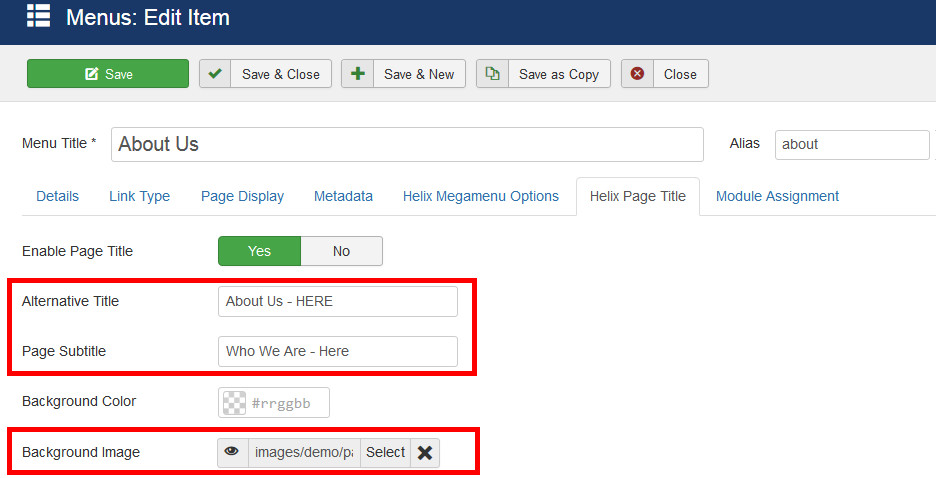Click the green Save button
This screenshot has height=478, width=936.
[108, 74]
